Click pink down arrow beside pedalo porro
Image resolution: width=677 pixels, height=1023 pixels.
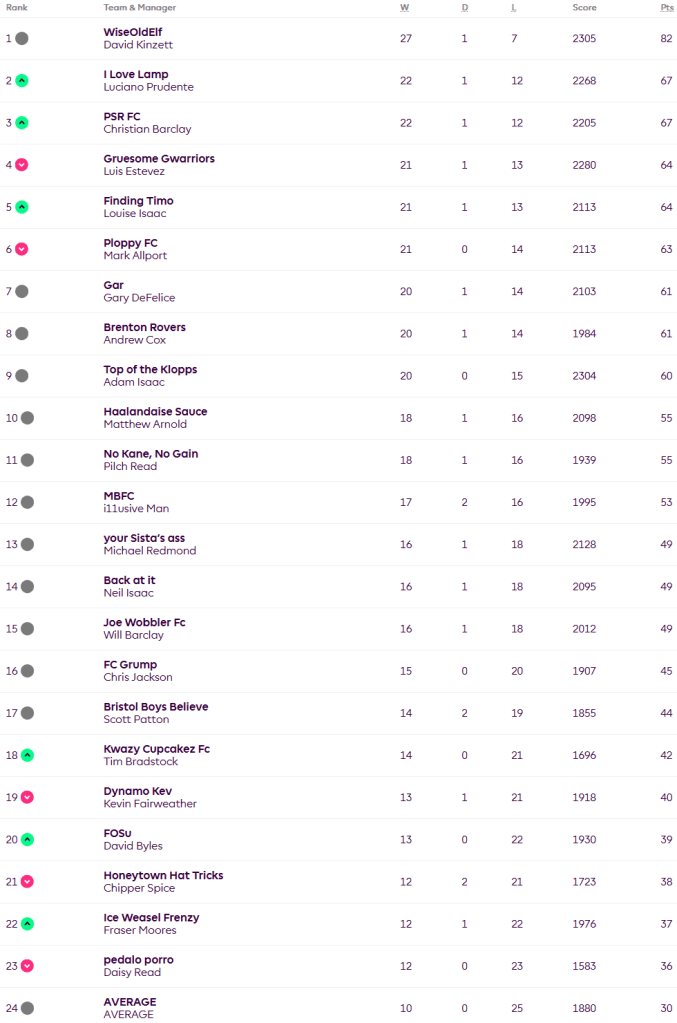pyautogui.click(x=27, y=966)
